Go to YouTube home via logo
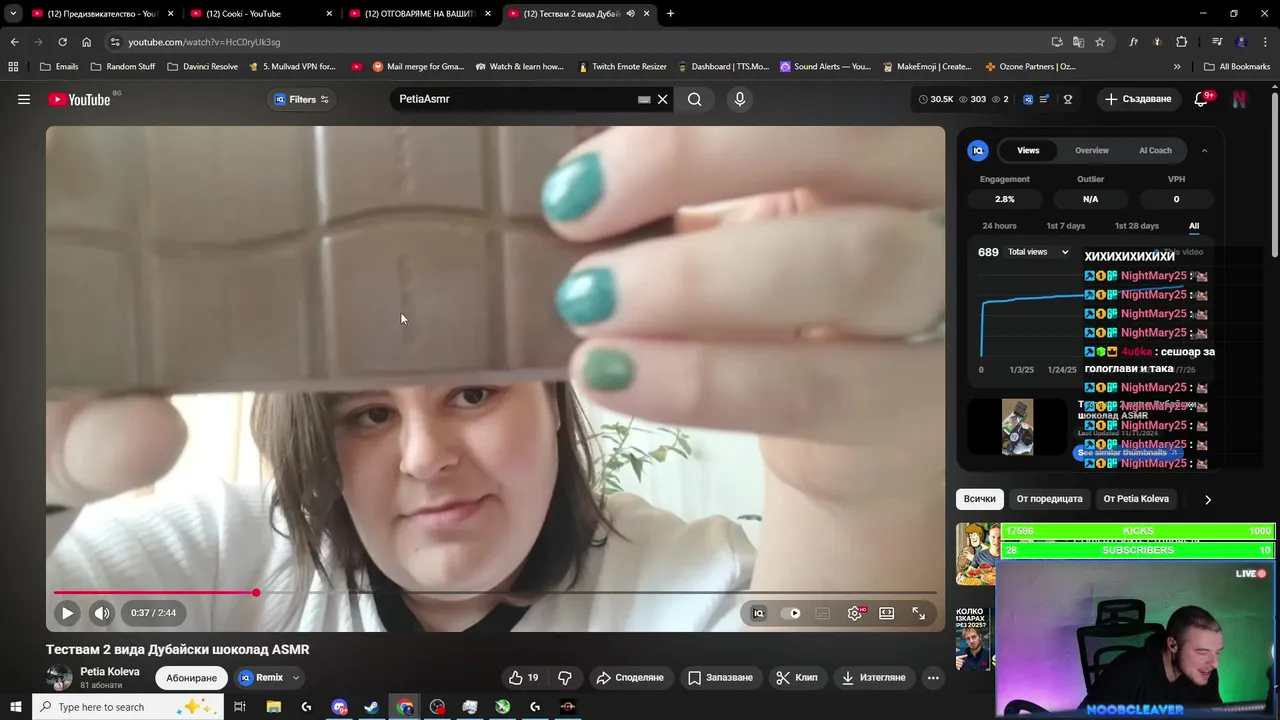The height and width of the screenshot is (720, 1280). pyautogui.click(x=79, y=99)
